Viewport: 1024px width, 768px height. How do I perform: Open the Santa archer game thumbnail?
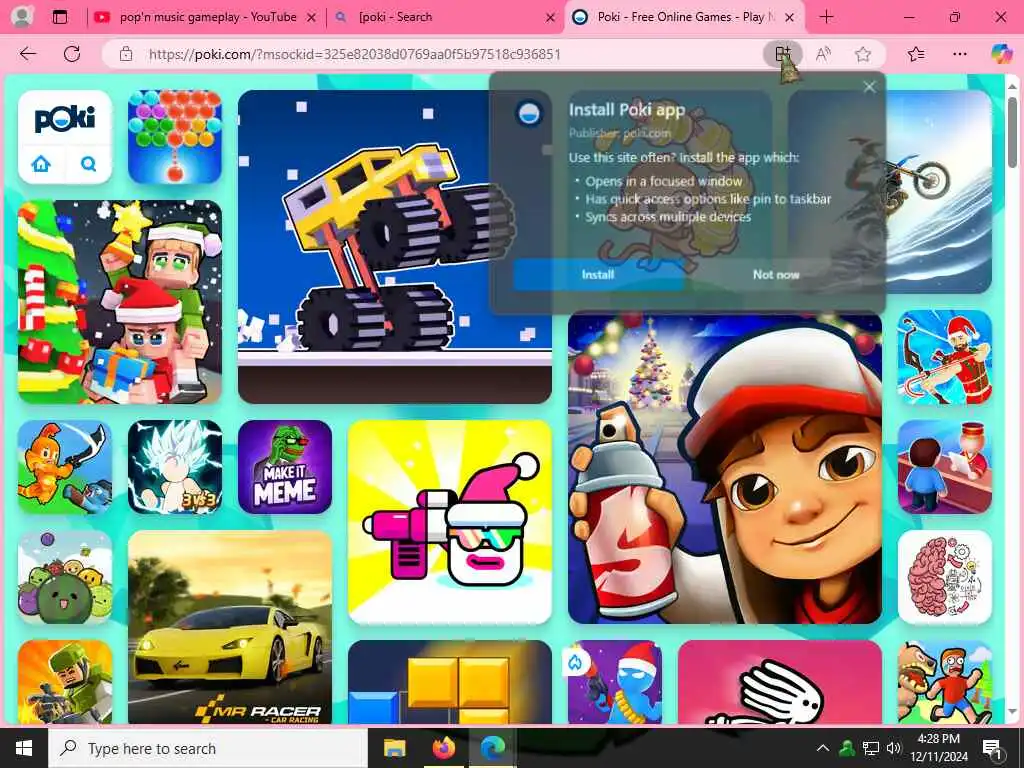point(945,357)
